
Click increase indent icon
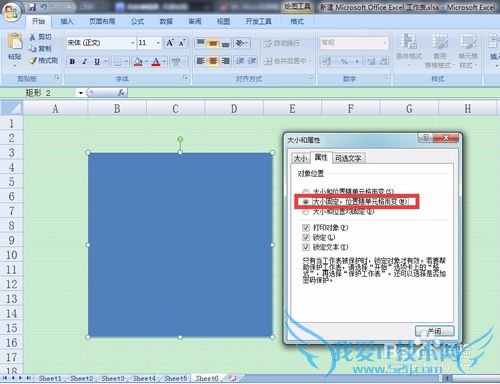tap(252, 61)
